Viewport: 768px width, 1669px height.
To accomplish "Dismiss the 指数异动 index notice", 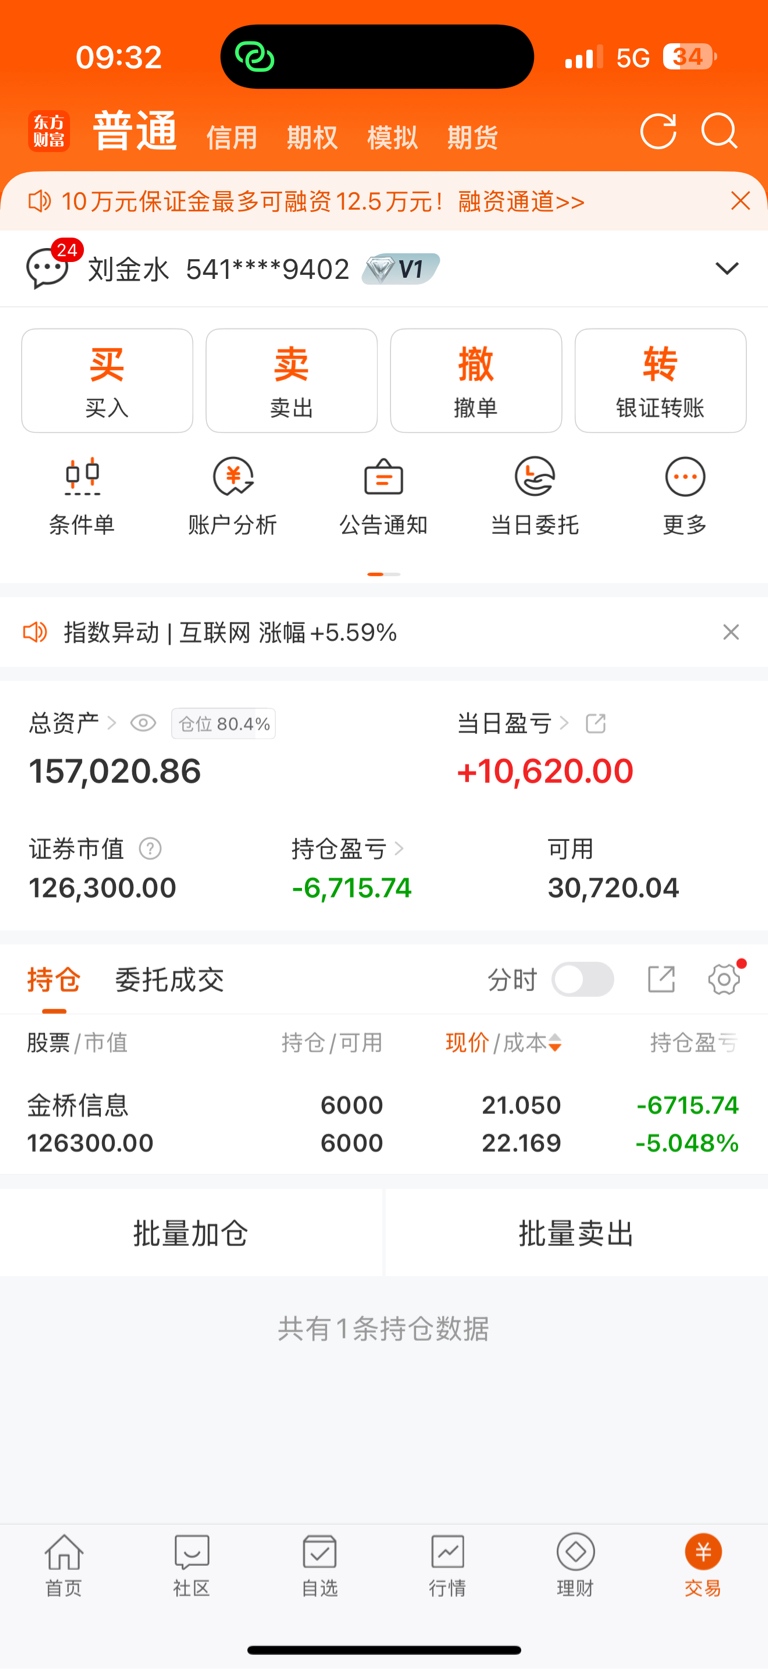I will [731, 632].
